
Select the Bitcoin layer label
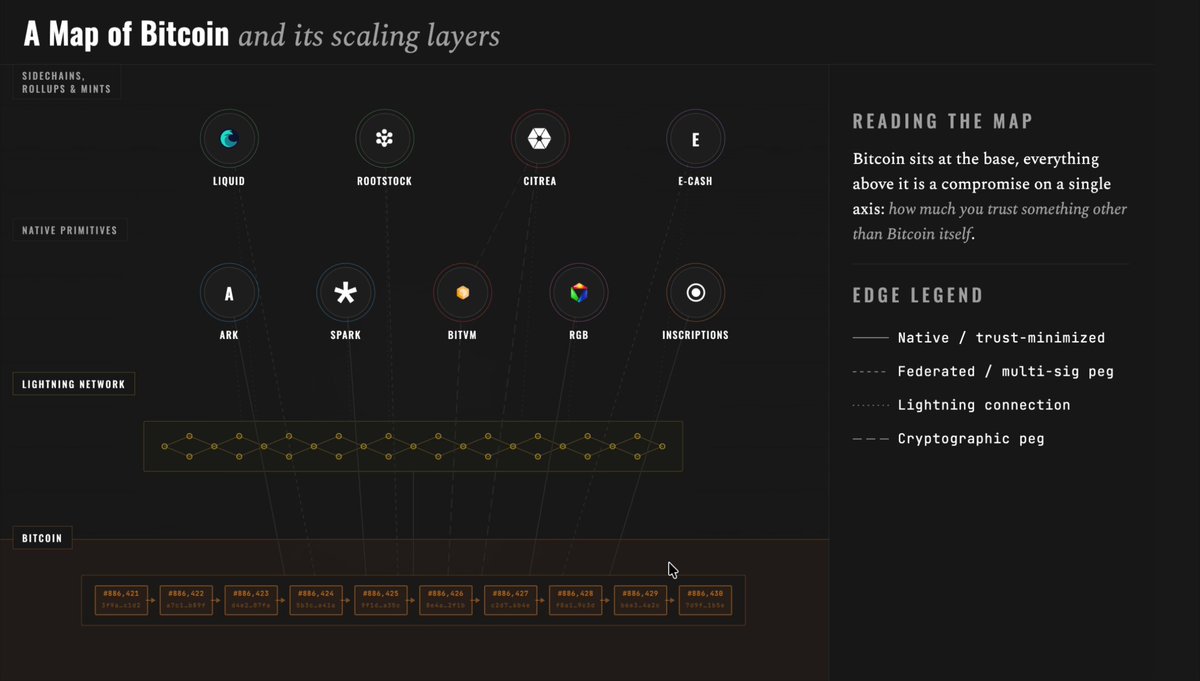point(42,538)
